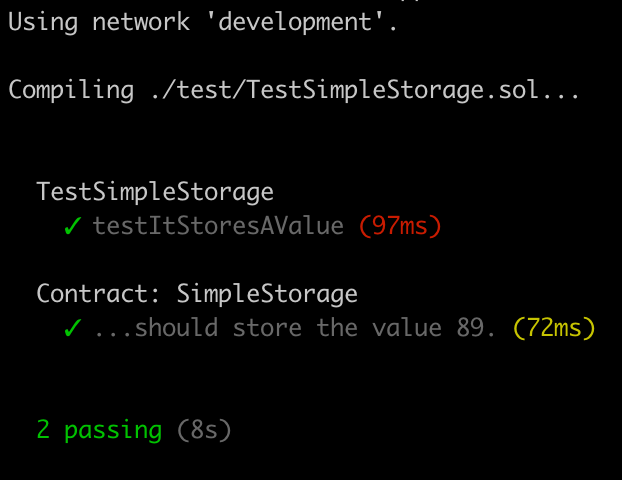Screen dimensions: 622x480
Task: Click the green checkmark beside should store the value
Action: [x=73, y=328]
